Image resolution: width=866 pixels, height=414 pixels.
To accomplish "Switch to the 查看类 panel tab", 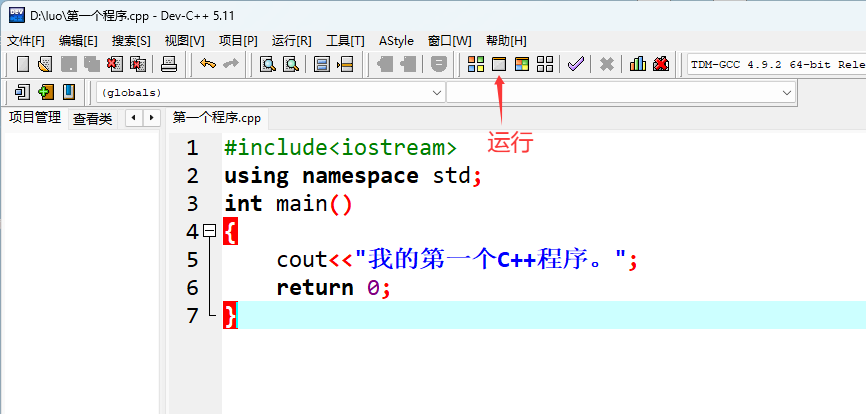I will click(x=92, y=118).
